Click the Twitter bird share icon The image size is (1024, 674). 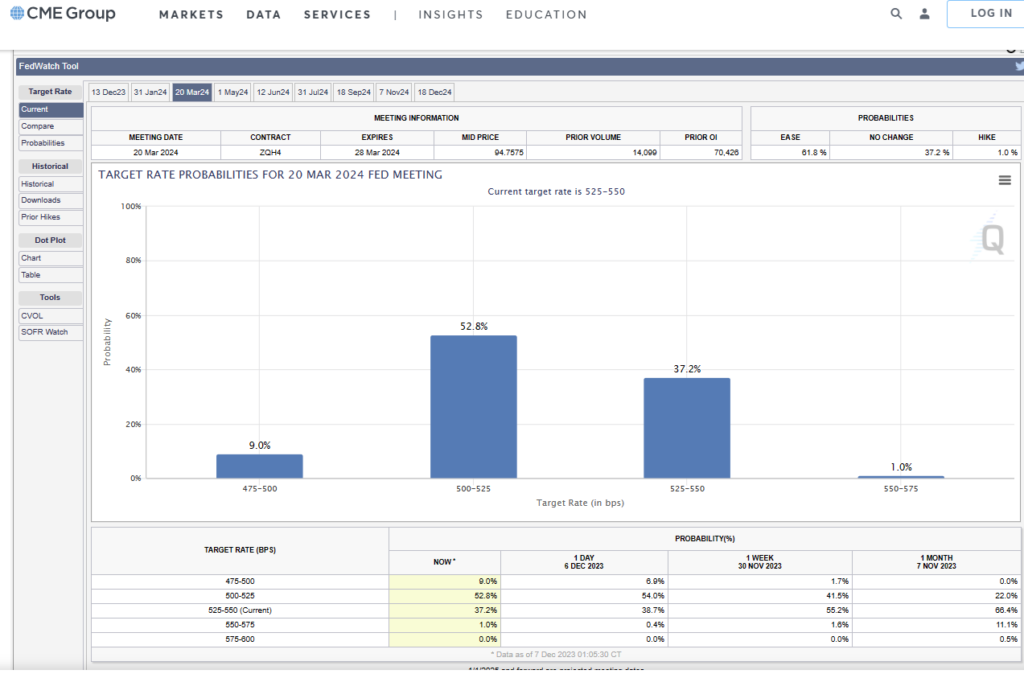pos(1018,66)
